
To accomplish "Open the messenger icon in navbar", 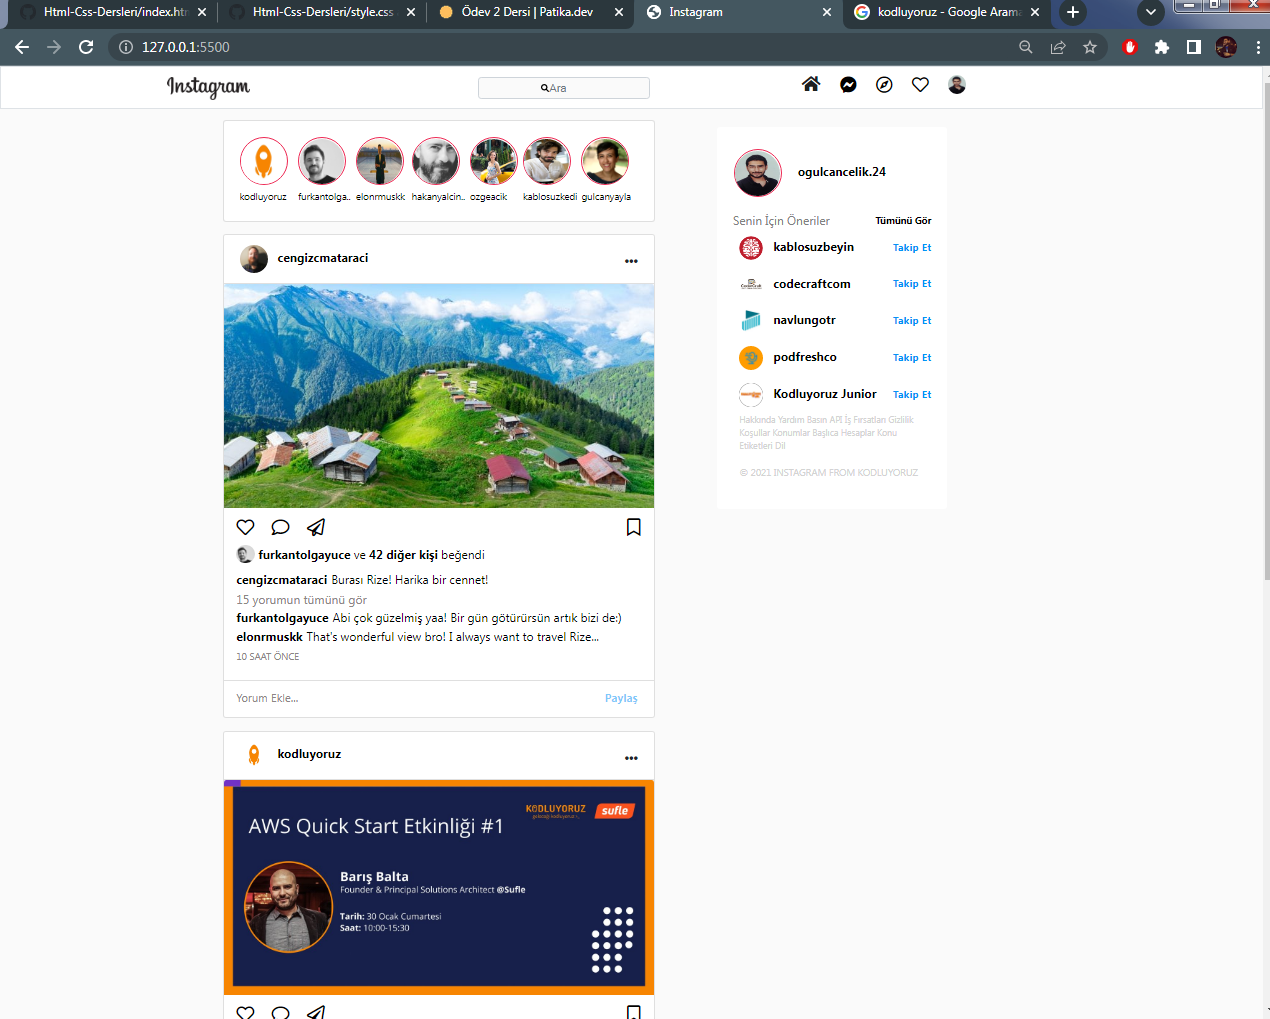I will pyautogui.click(x=848, y=85).
